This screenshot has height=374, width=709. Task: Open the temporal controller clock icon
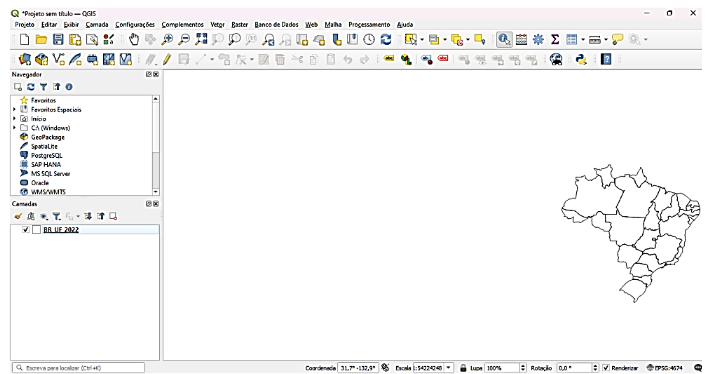[x=369, y=40]
